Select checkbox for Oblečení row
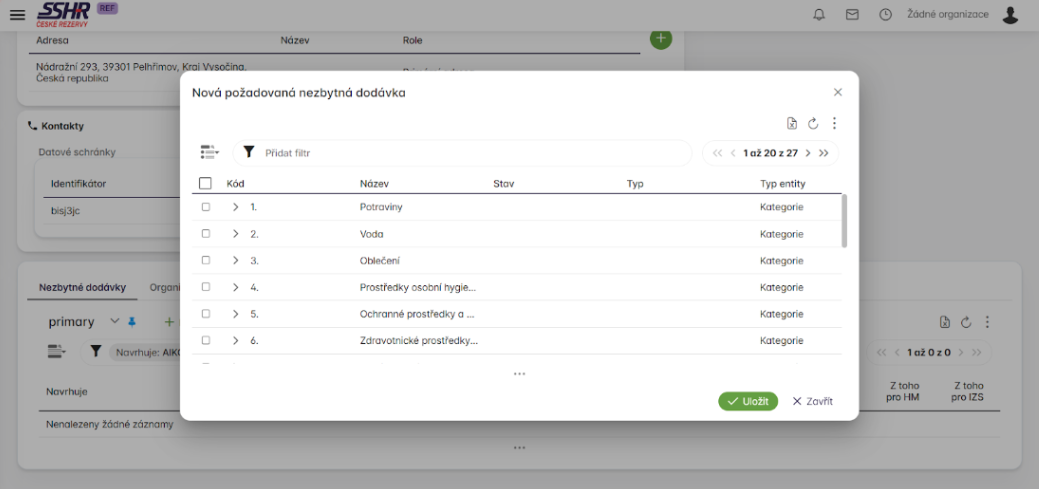 (x=206, y=261)
